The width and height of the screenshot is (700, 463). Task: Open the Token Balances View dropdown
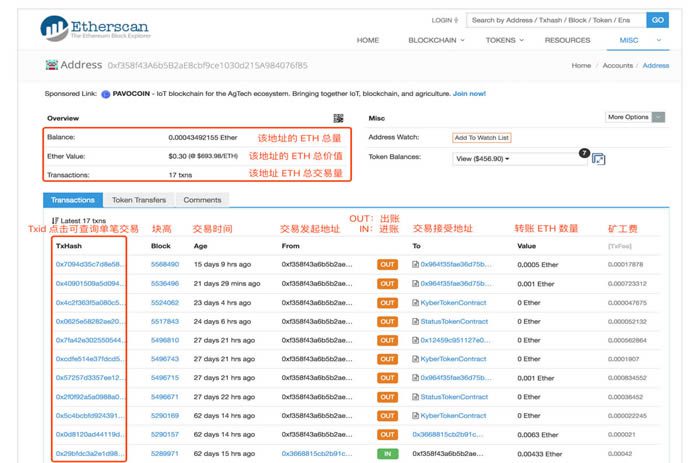[x=482, y=158]
